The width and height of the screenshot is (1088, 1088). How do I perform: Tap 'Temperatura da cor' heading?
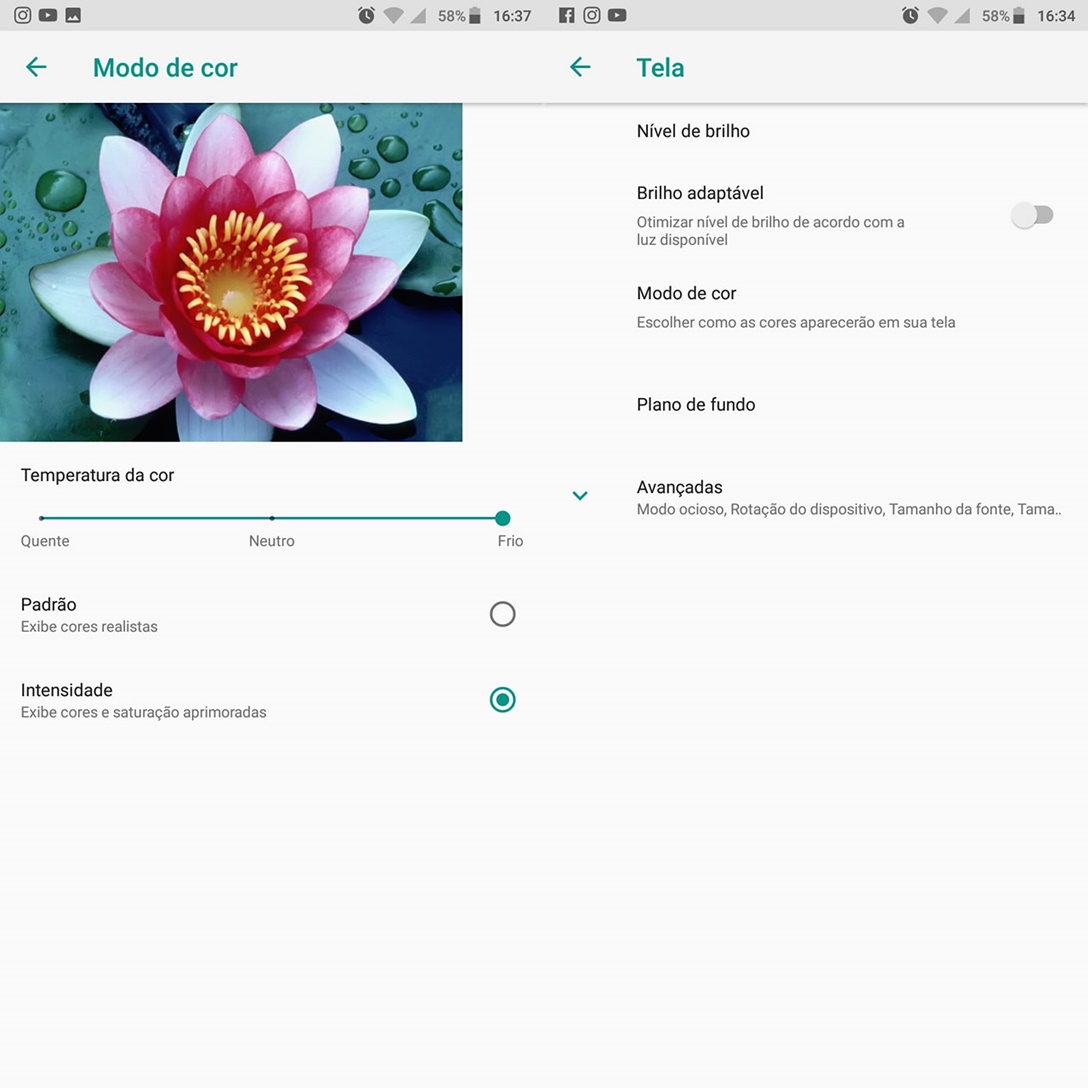pos(97,475)
